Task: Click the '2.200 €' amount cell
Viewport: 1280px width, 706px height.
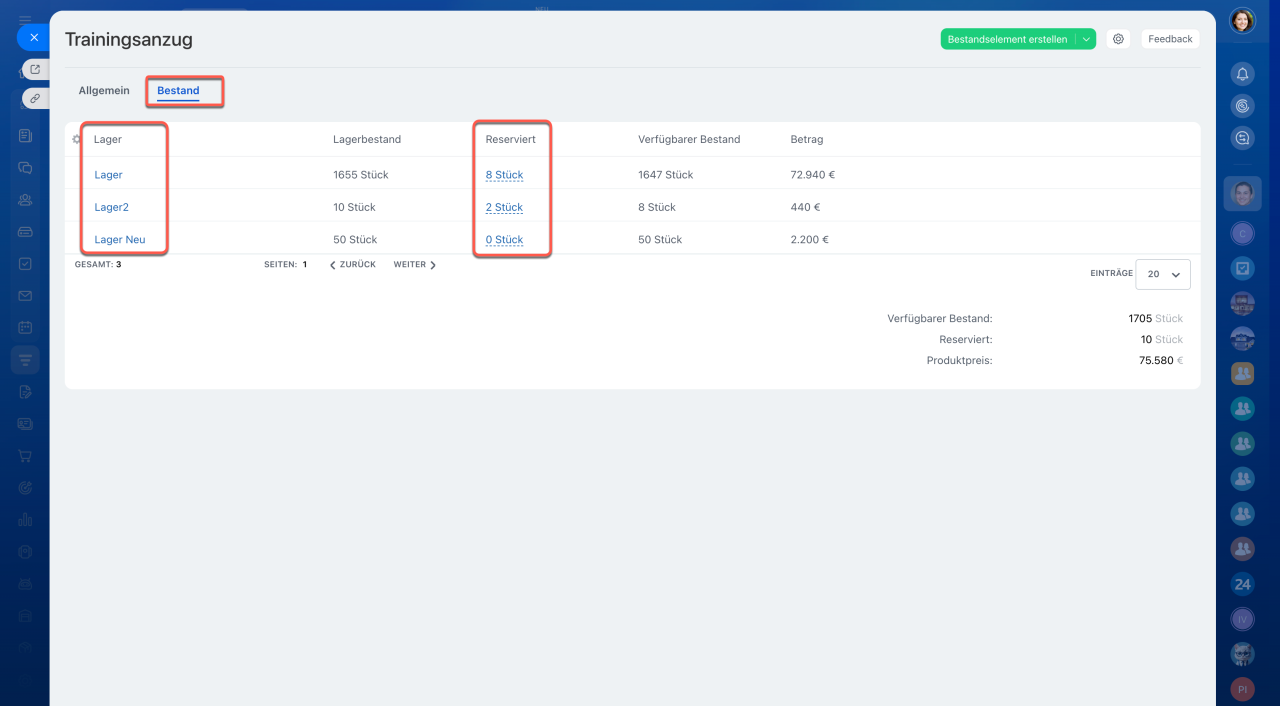Action: 810,239
